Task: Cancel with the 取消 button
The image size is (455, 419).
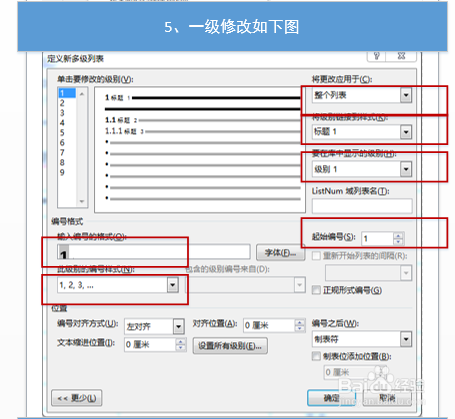Action: (387, 398)
